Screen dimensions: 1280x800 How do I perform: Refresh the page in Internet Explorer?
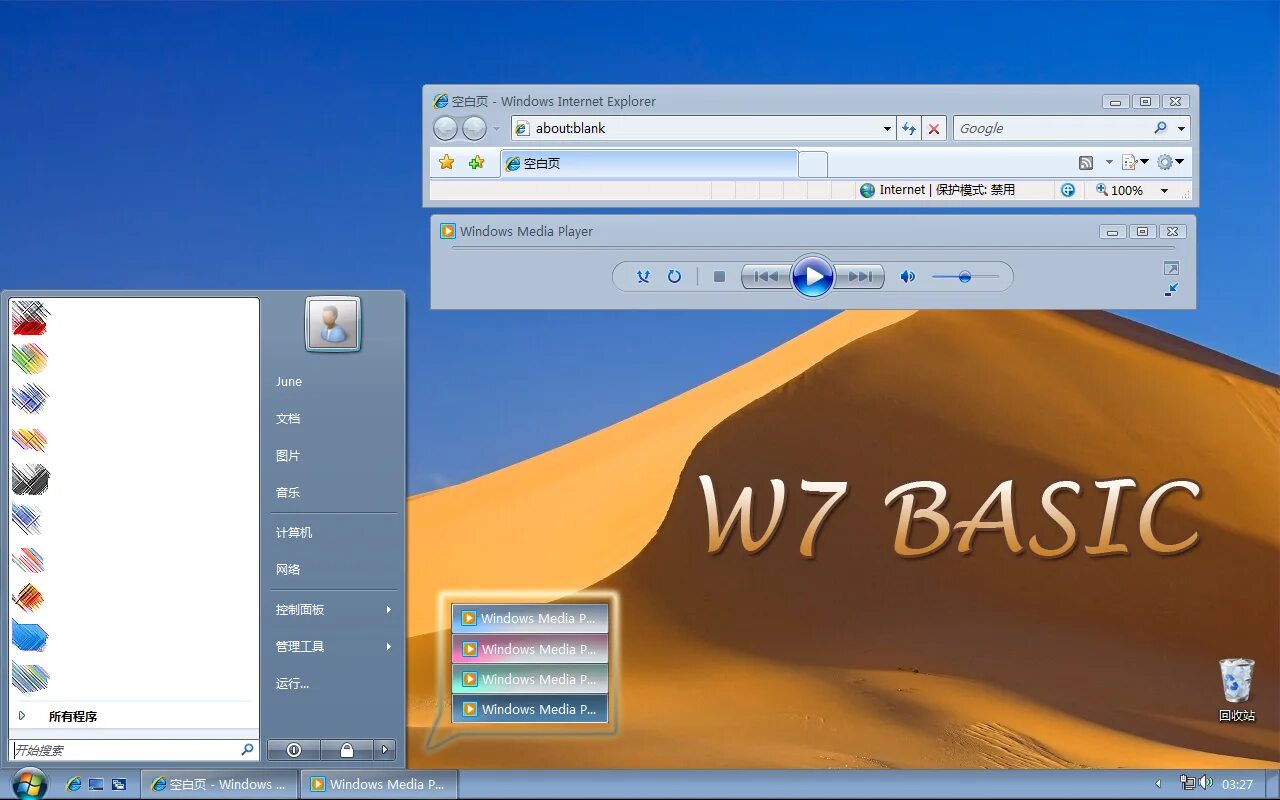[909, 128]
